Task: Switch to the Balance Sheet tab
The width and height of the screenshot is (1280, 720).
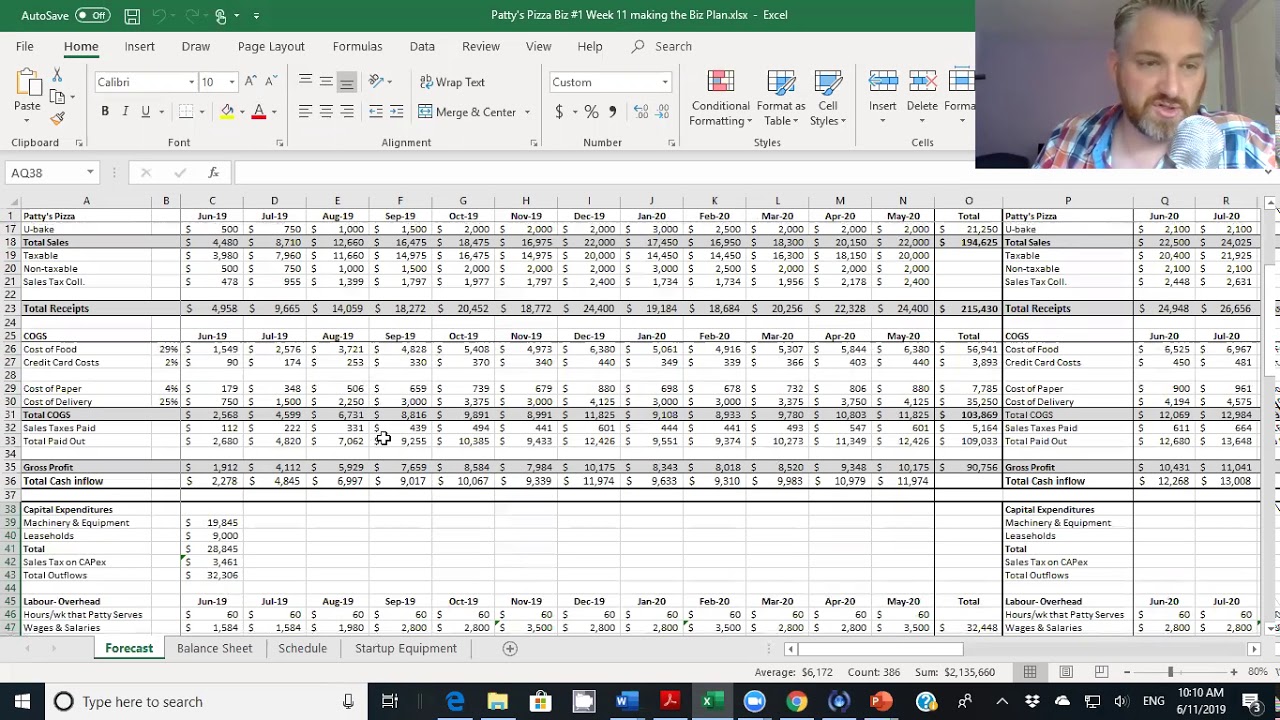Action: point(214,648)
